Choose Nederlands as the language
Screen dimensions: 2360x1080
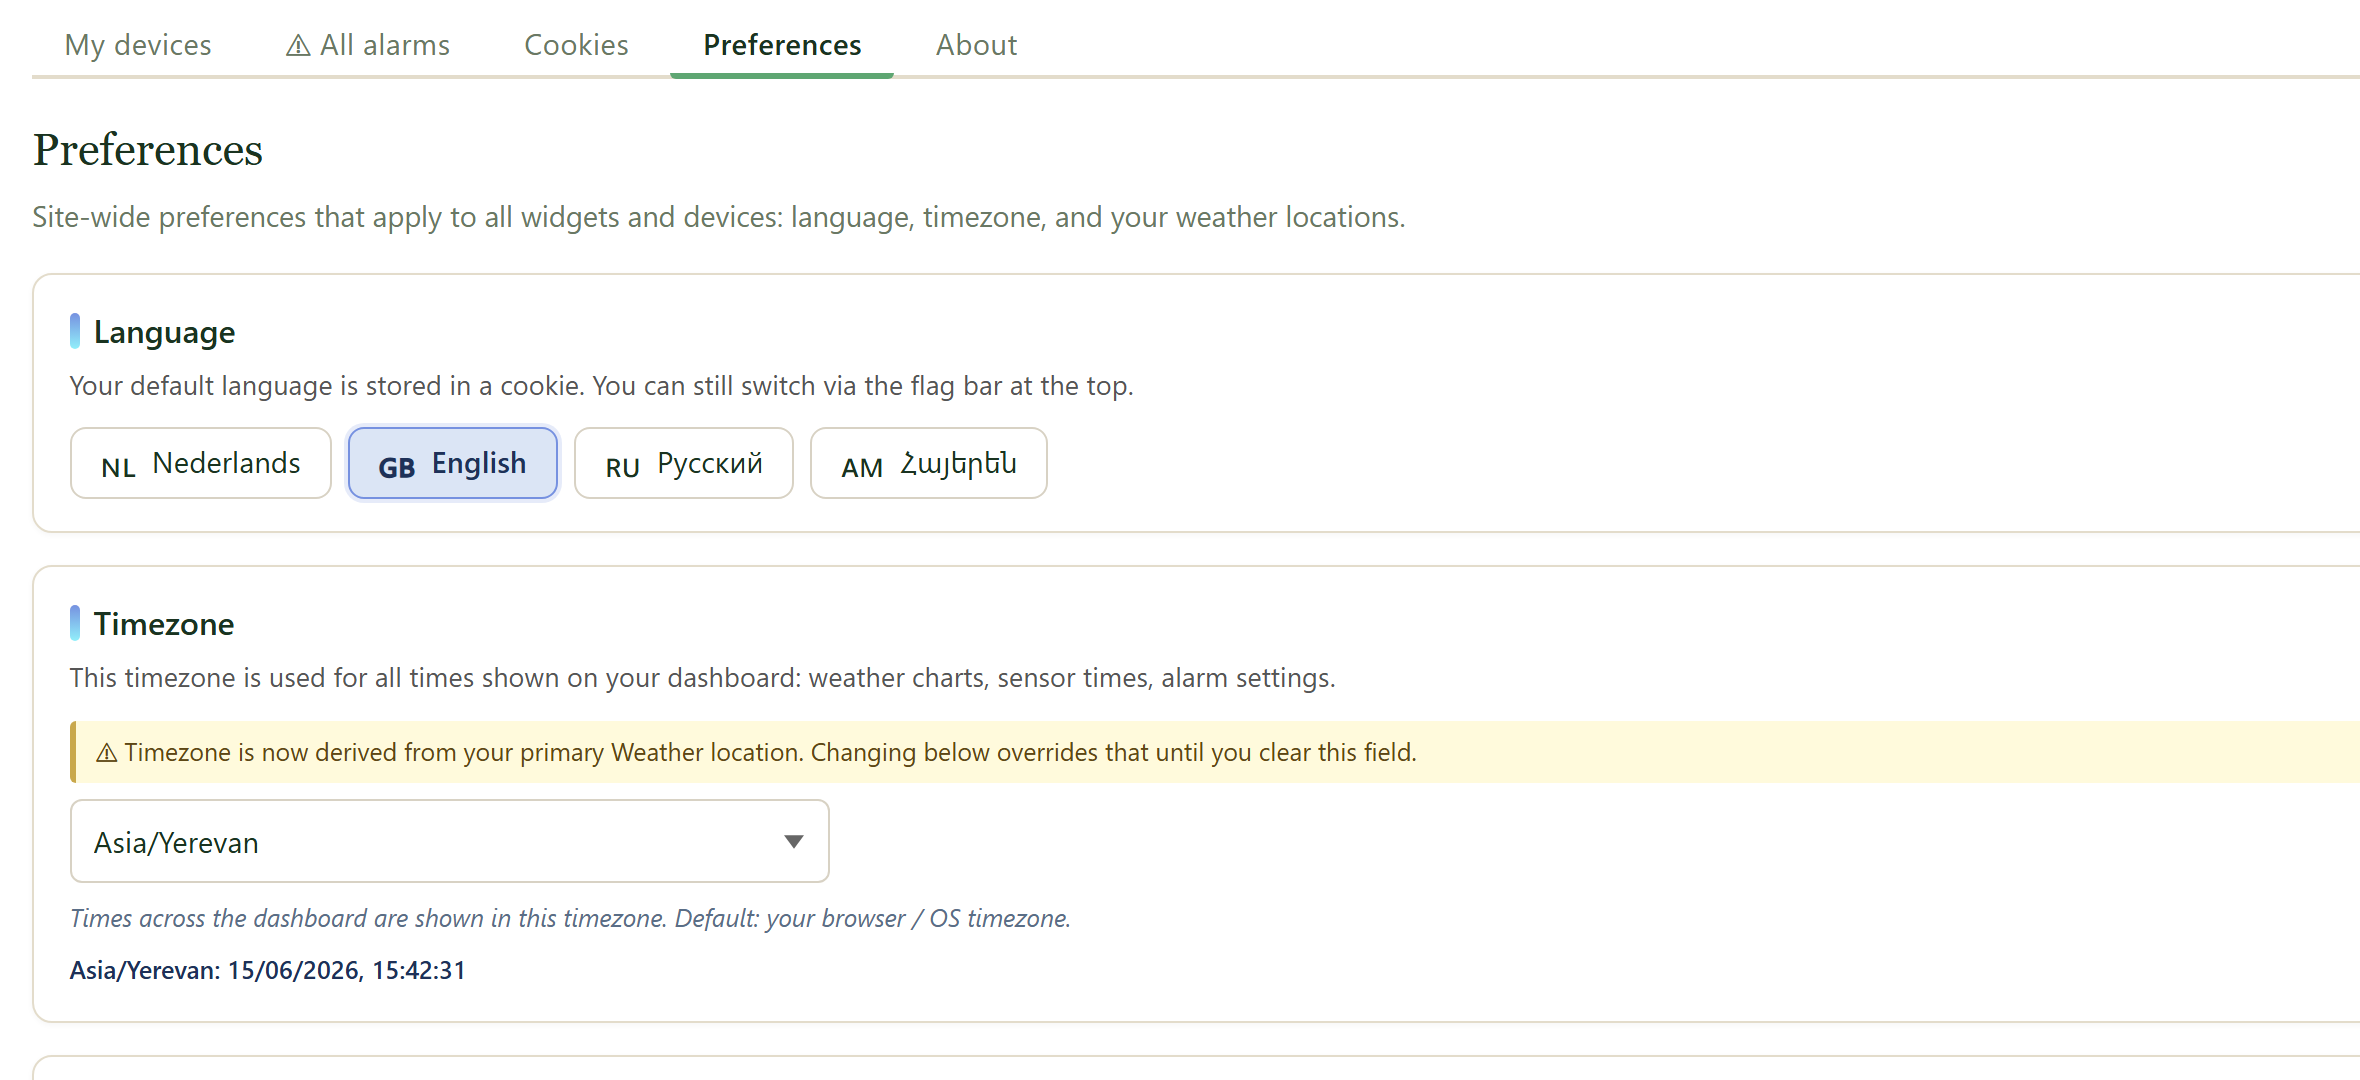coord(201,463)
